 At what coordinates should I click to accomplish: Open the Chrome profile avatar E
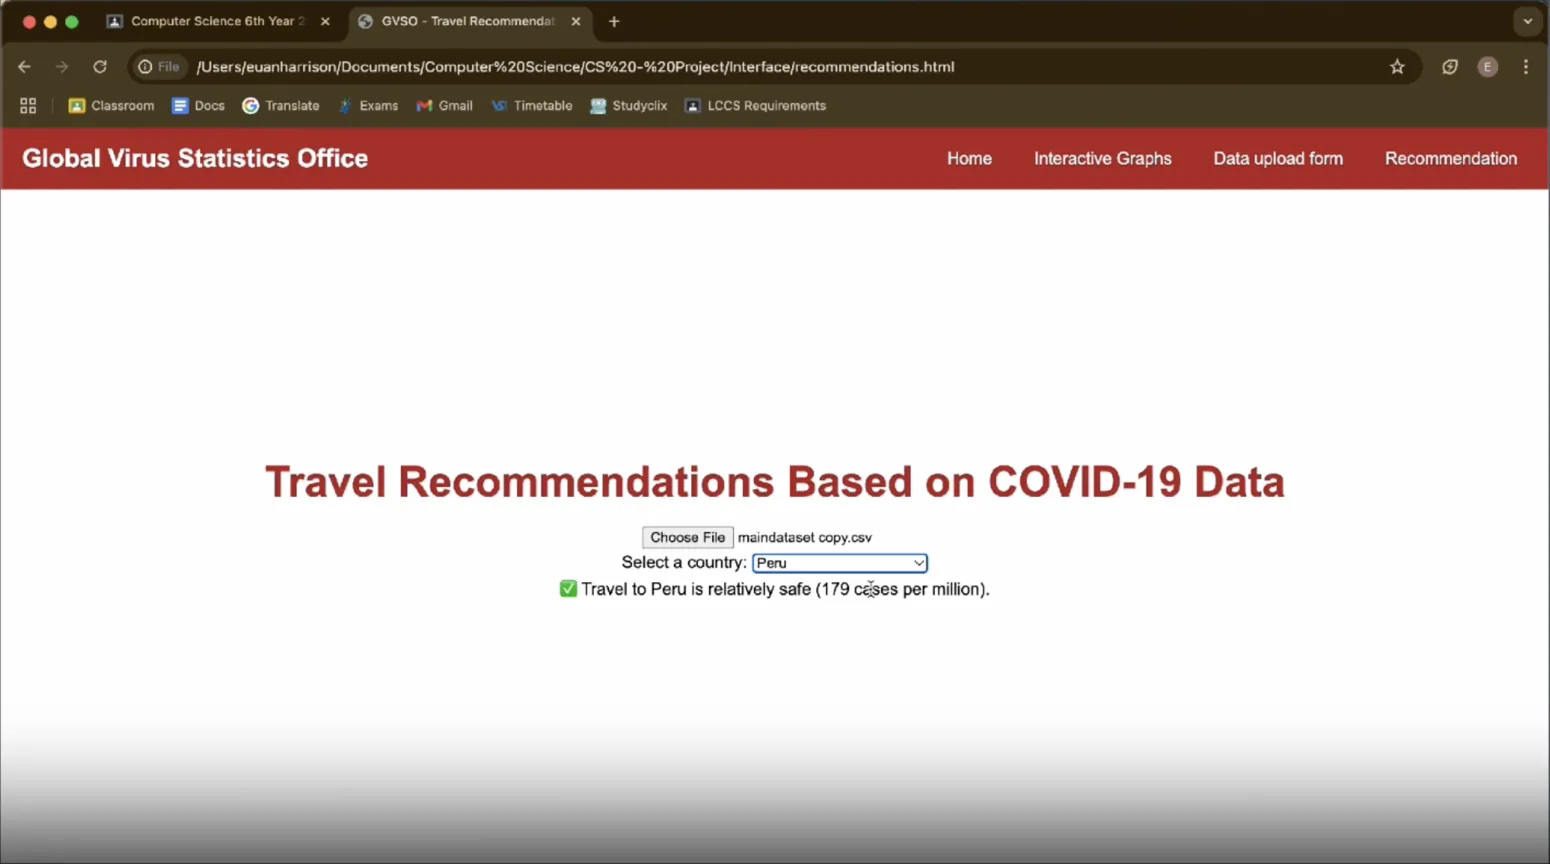pos(1488,67)
